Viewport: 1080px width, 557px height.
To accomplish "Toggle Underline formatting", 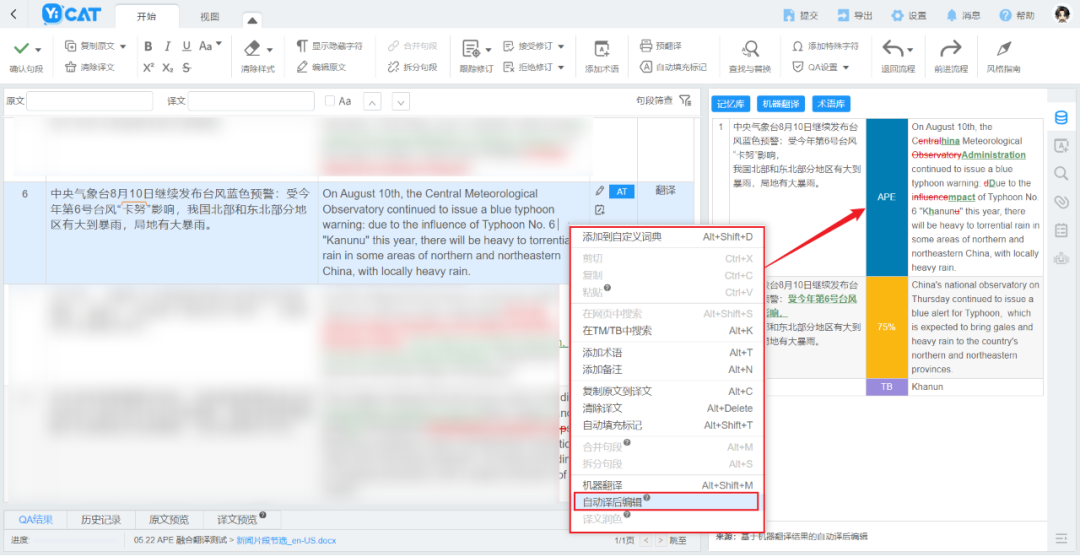I will click(187, 46).
